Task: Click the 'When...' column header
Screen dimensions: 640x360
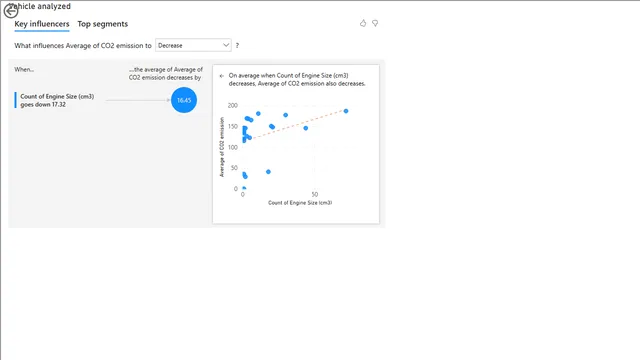Action: tap(24, 69)
